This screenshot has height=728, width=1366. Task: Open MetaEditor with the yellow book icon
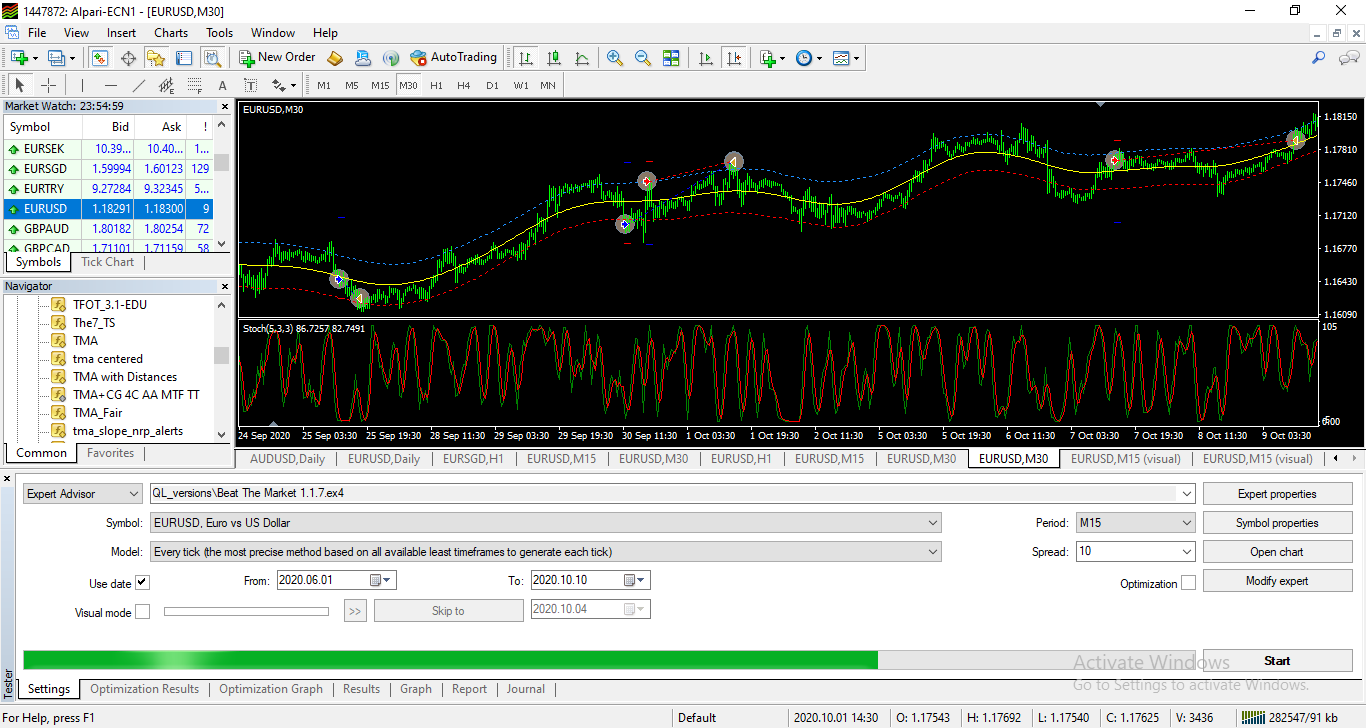coord(335,58)
